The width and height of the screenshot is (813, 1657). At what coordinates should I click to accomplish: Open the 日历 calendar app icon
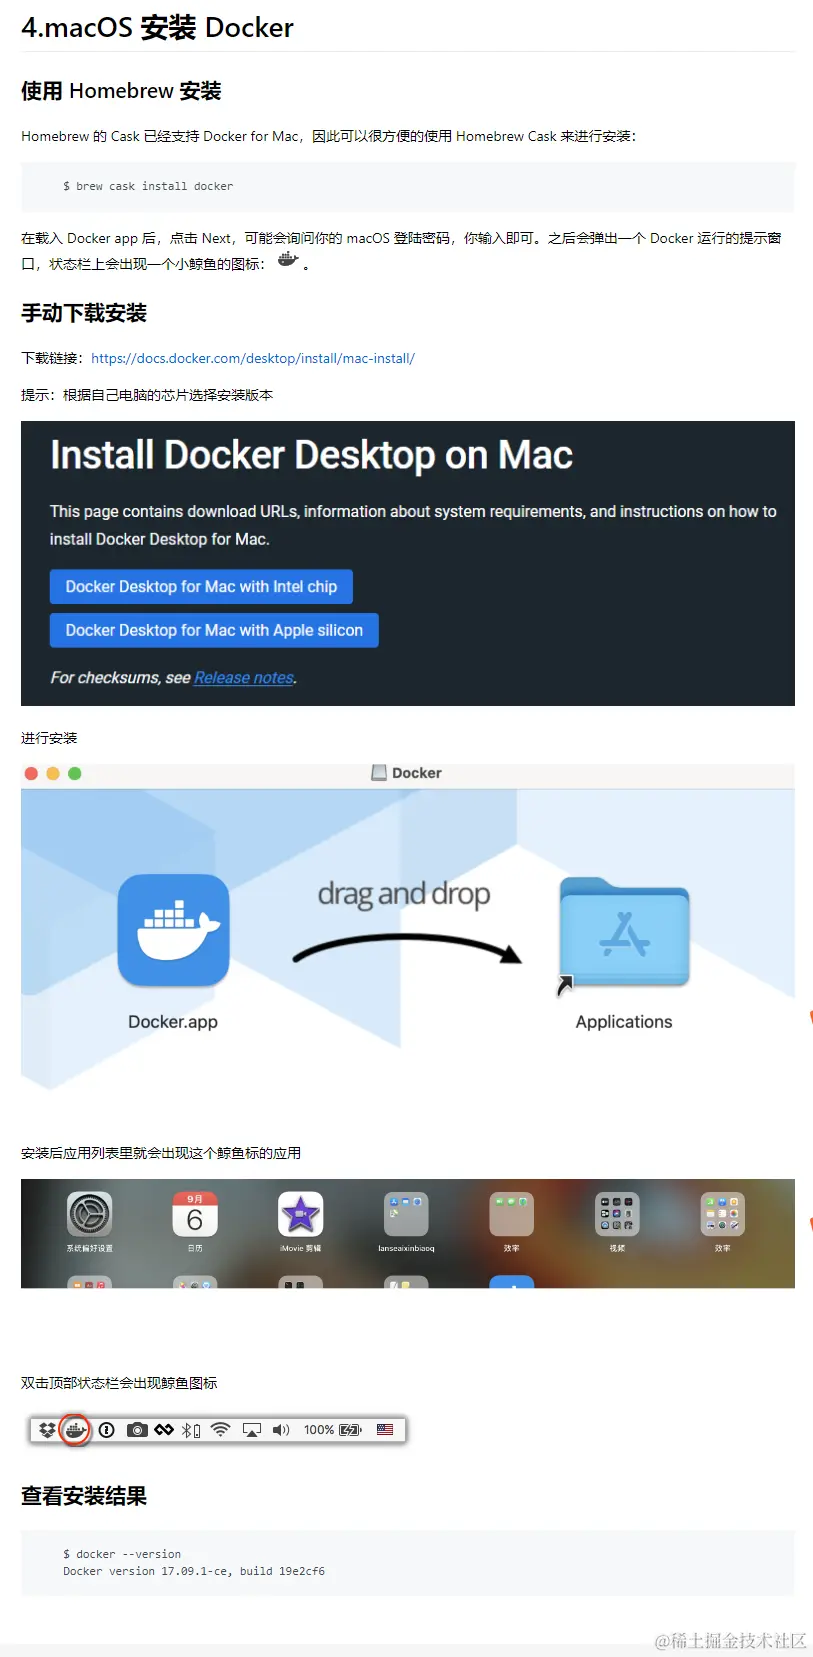[x=195, y=1214]
